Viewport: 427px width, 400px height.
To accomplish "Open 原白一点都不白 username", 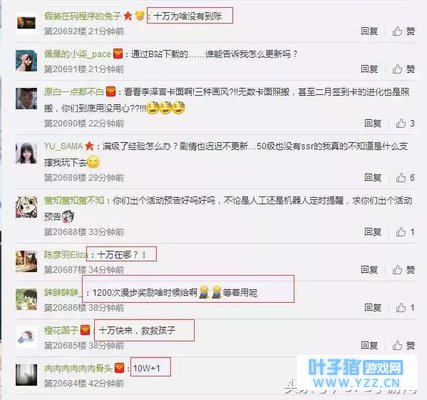I will pyautogui.click(x=74, y=92).
